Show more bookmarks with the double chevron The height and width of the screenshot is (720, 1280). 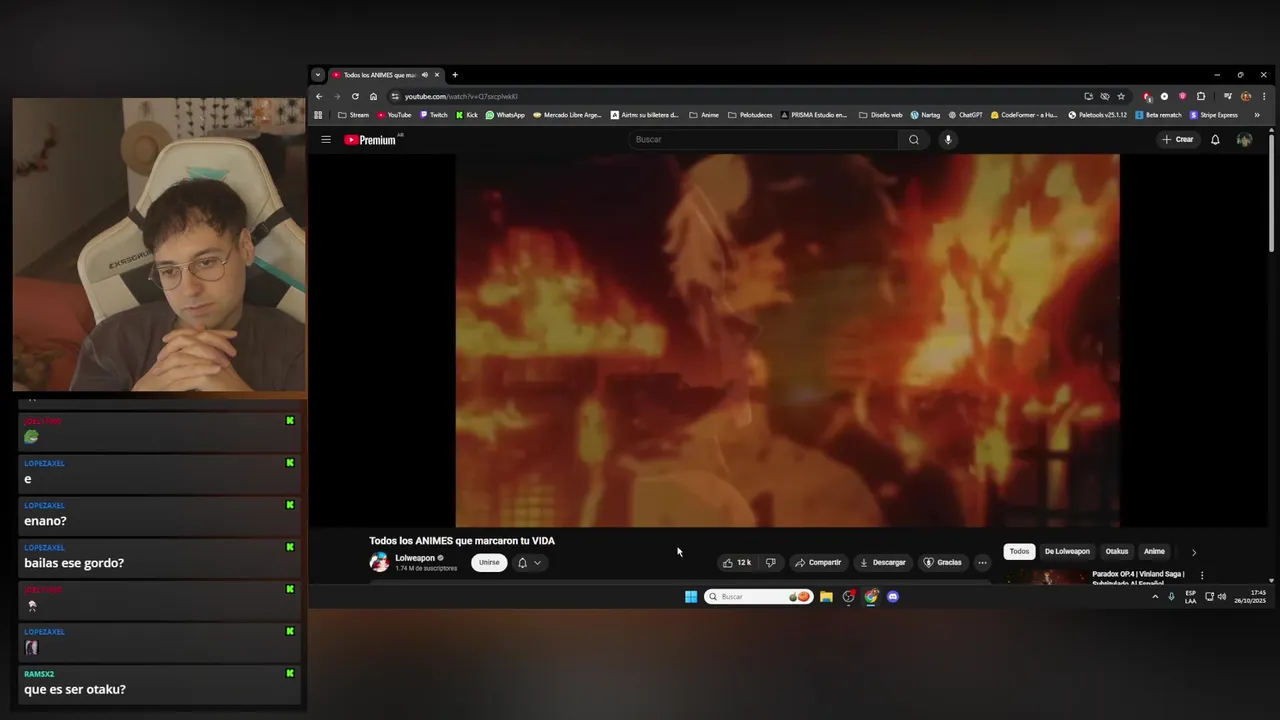(1257, 115)
